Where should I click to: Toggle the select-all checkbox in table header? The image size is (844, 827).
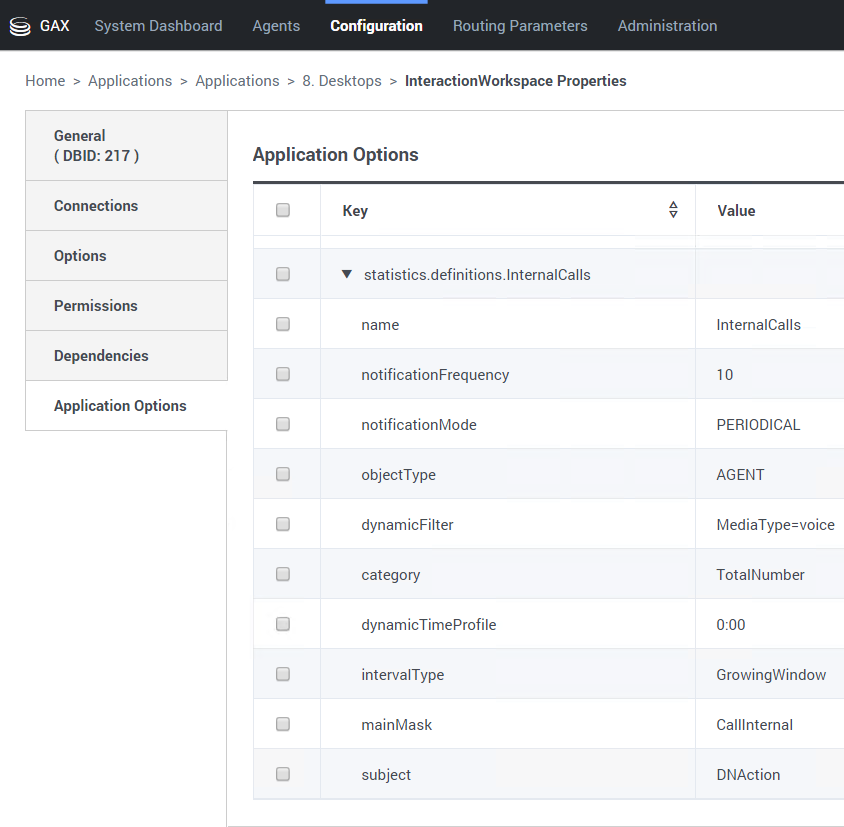(283, 210)
